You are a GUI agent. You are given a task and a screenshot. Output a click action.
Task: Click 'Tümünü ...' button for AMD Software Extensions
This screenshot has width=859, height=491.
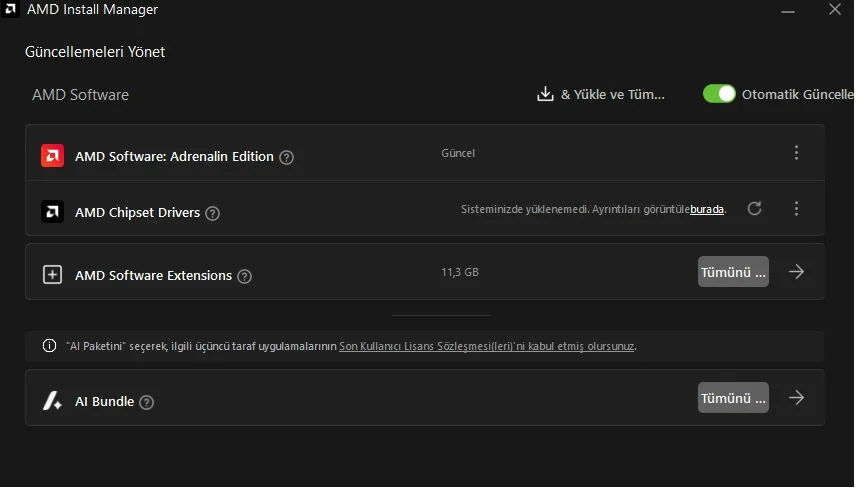point(733,272)
